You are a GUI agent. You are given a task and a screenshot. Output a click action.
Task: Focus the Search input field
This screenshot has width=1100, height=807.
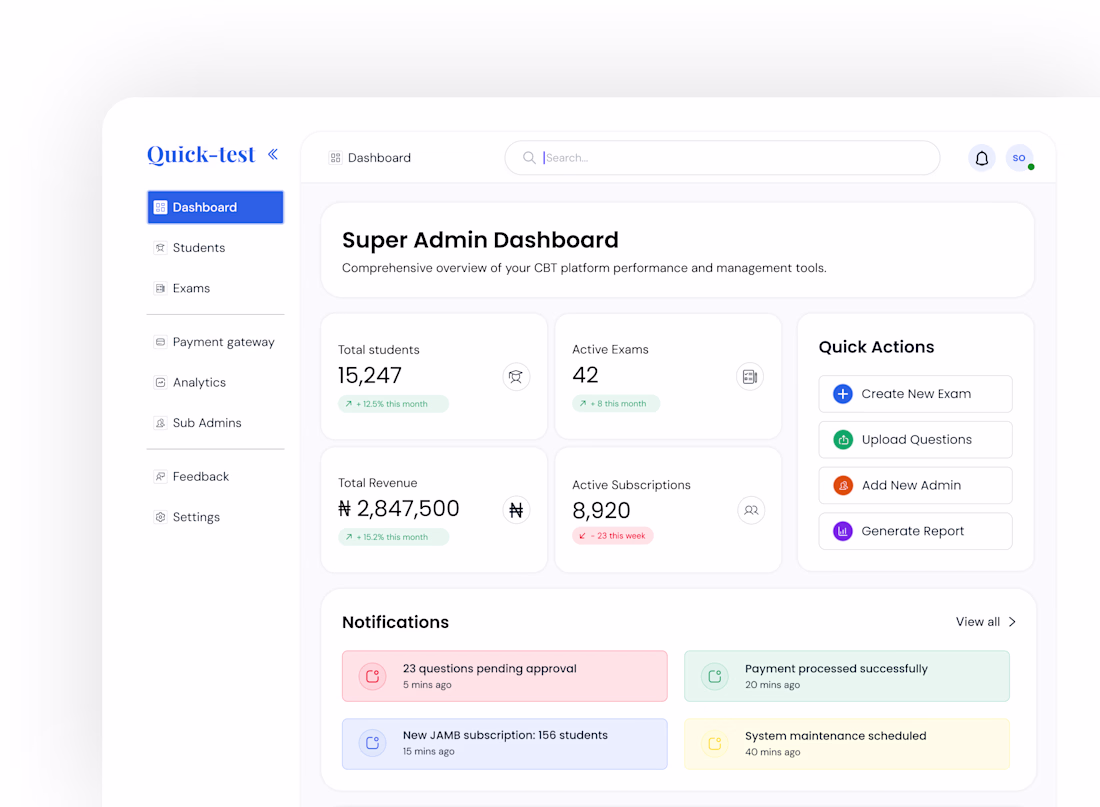(x=722, y=158)
